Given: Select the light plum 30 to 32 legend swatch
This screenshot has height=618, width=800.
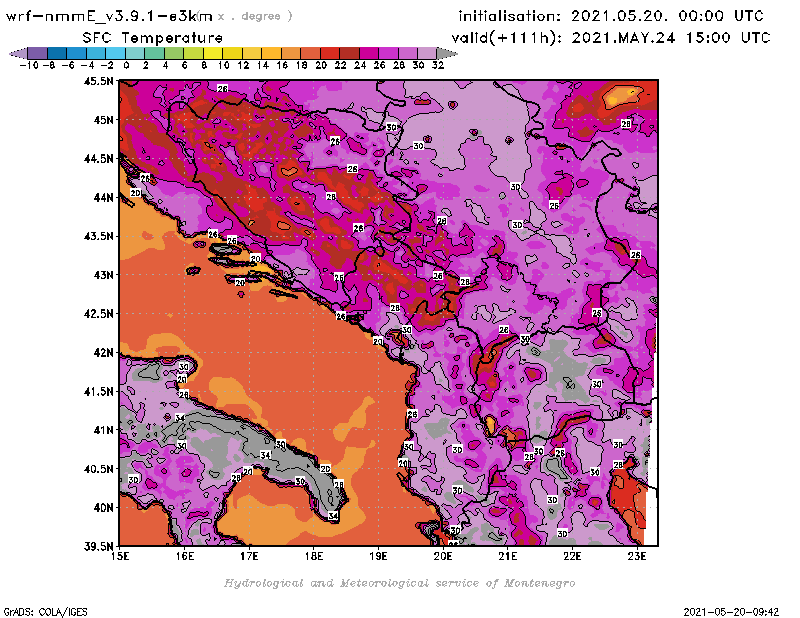Looking at the screenshot, I should tap(427, 53).
